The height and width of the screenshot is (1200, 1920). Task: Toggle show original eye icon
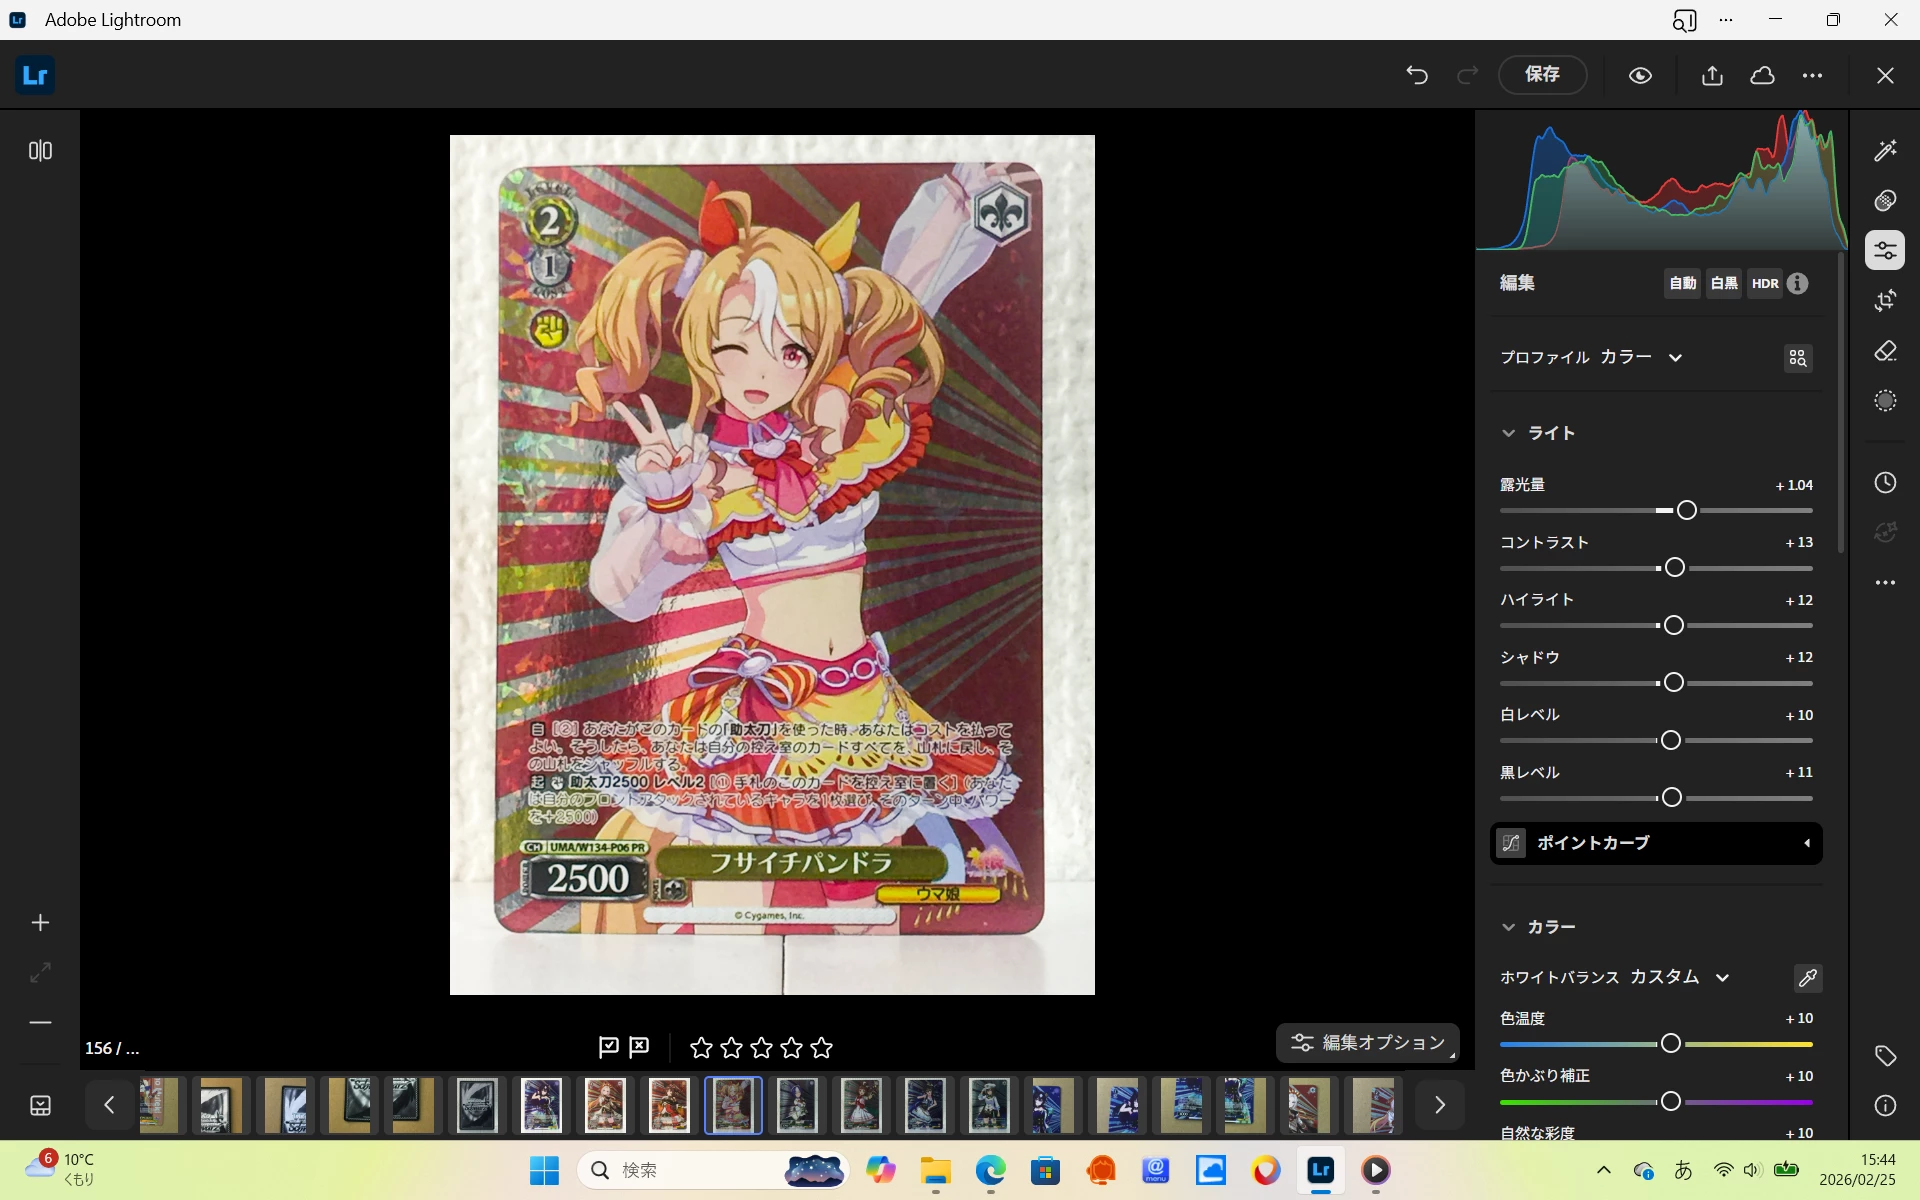point(1640,75)
